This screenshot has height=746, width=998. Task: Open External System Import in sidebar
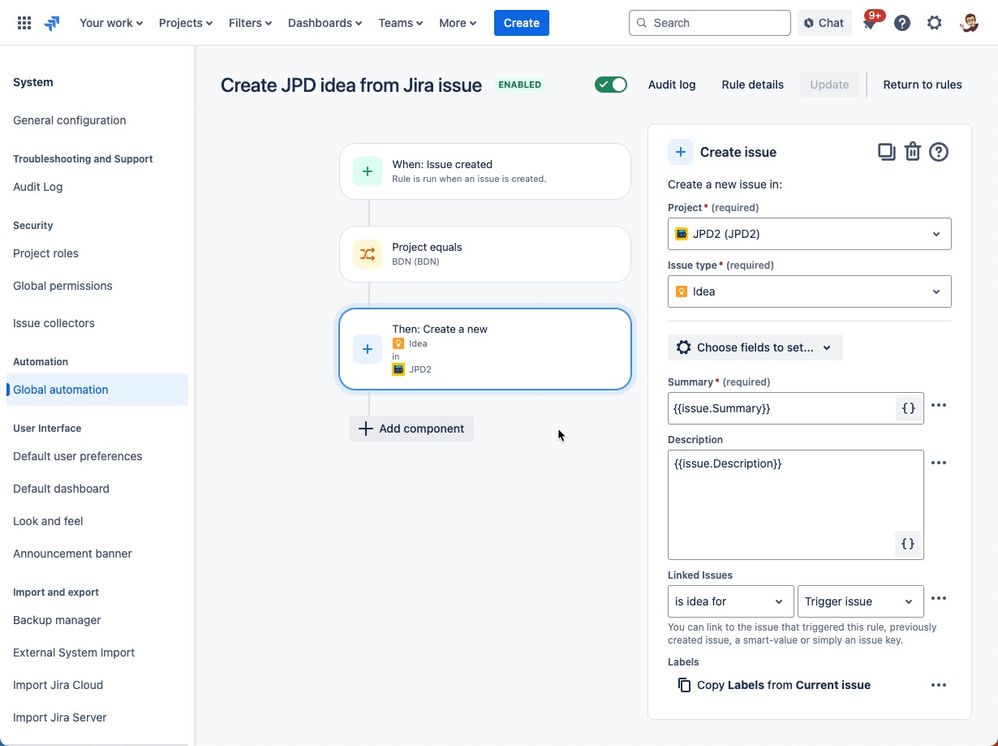click(x=74, y=652)
